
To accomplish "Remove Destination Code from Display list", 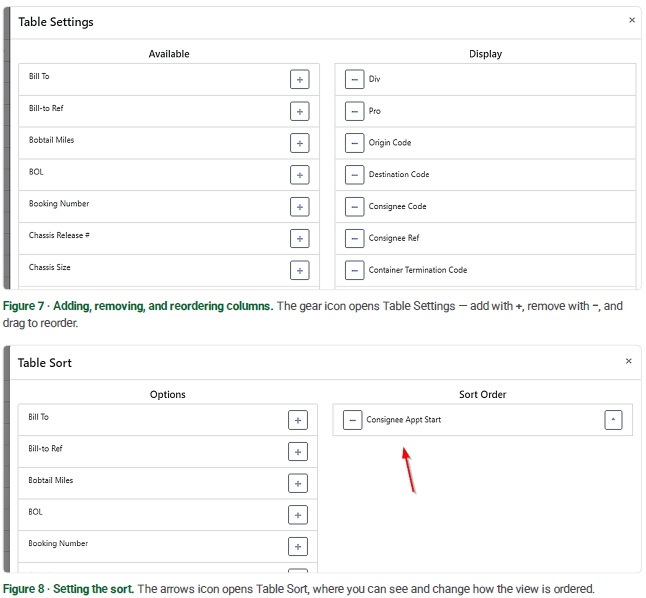I will coord(354,175).
